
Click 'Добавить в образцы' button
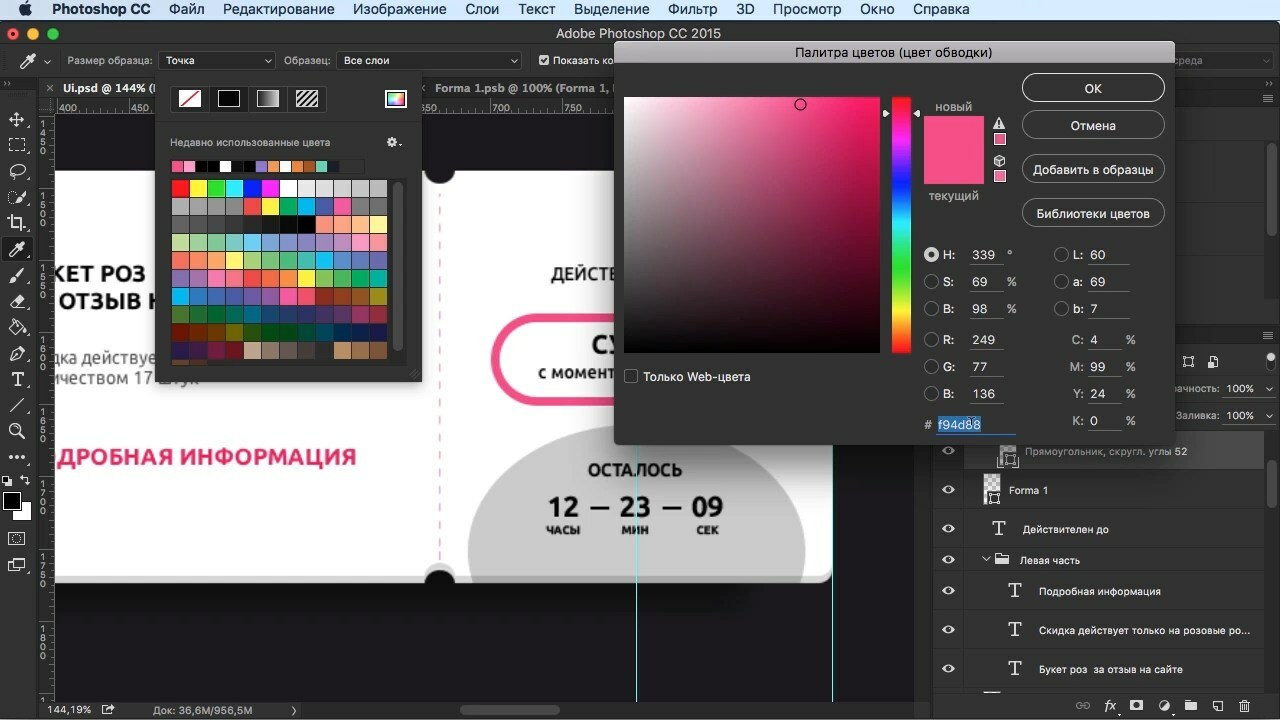coord(1093,169)
